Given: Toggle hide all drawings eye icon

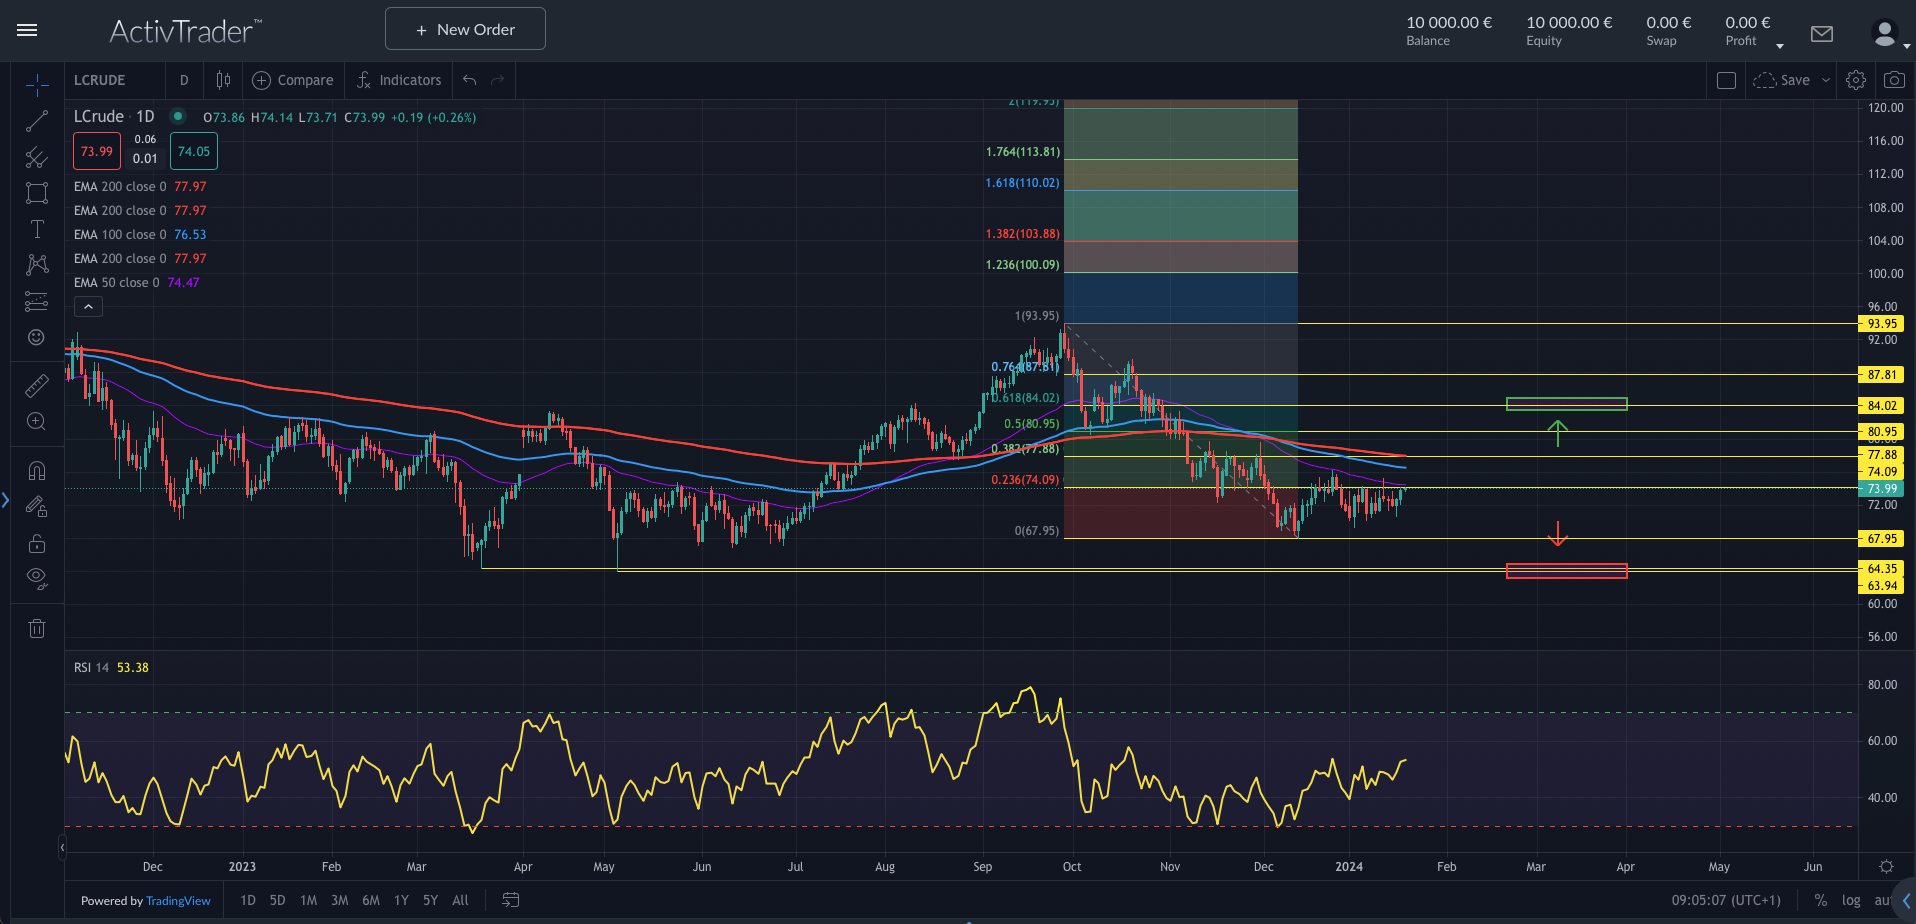Looking at the screenshot, I should (x=37, y=576).
